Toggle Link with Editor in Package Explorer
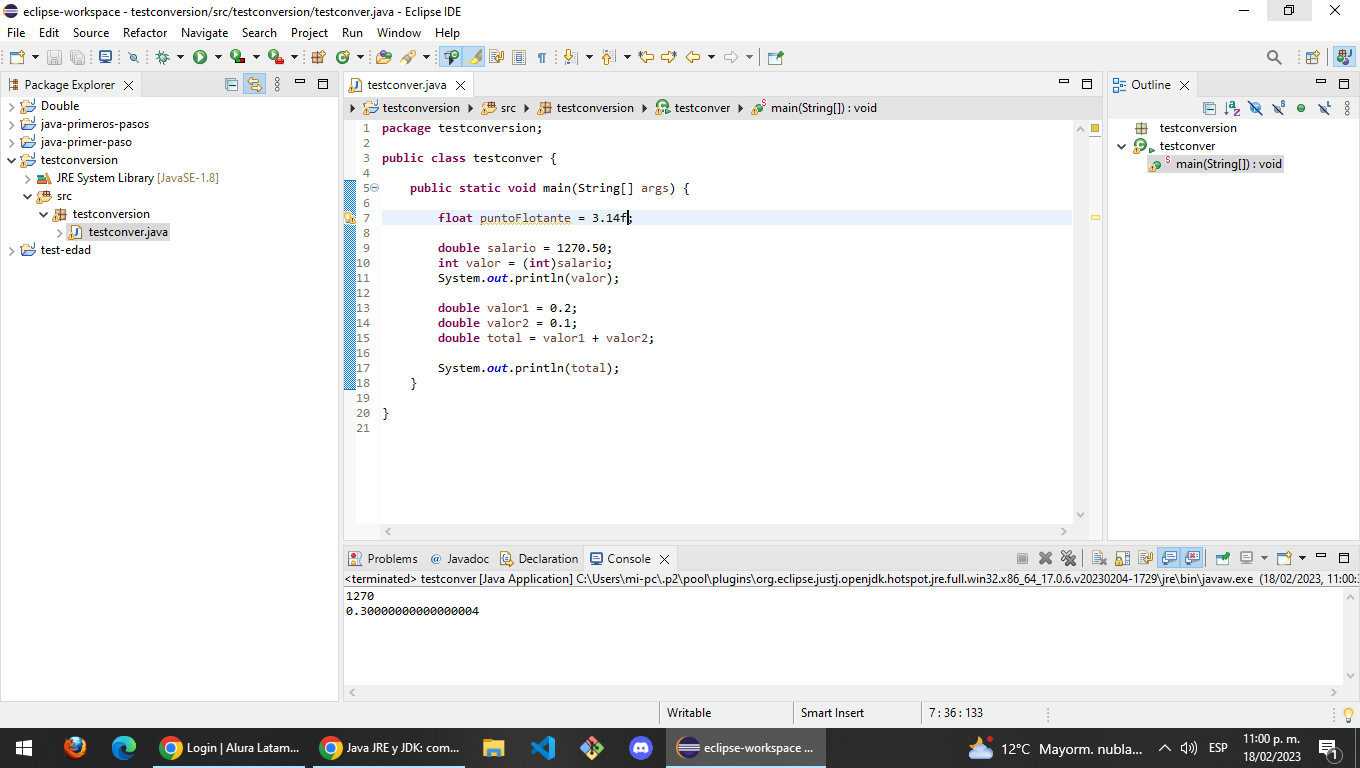Image resolution: width=1360 pixels, height=768 pixels. (255, 85)
